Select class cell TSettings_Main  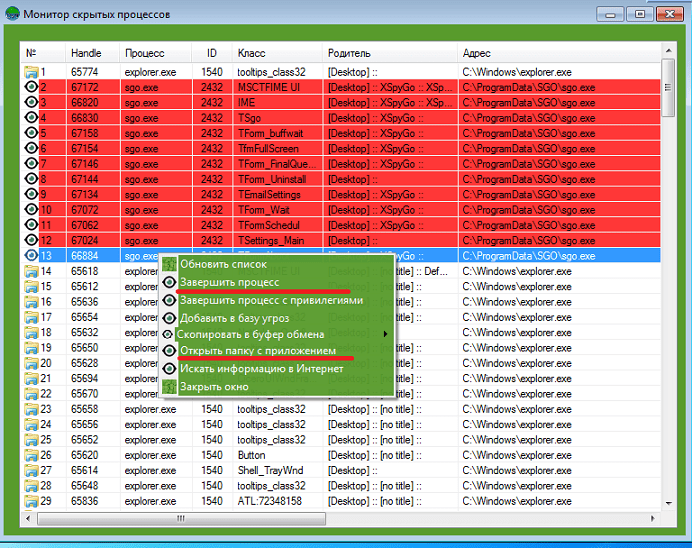pyautogui.click(x=271, y=240)
